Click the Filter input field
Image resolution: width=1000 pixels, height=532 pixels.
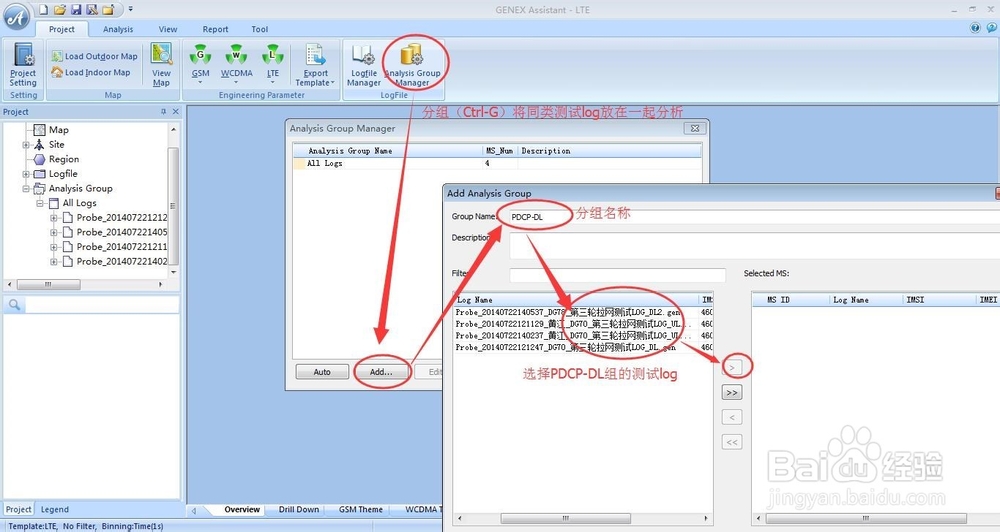[617, 274]
